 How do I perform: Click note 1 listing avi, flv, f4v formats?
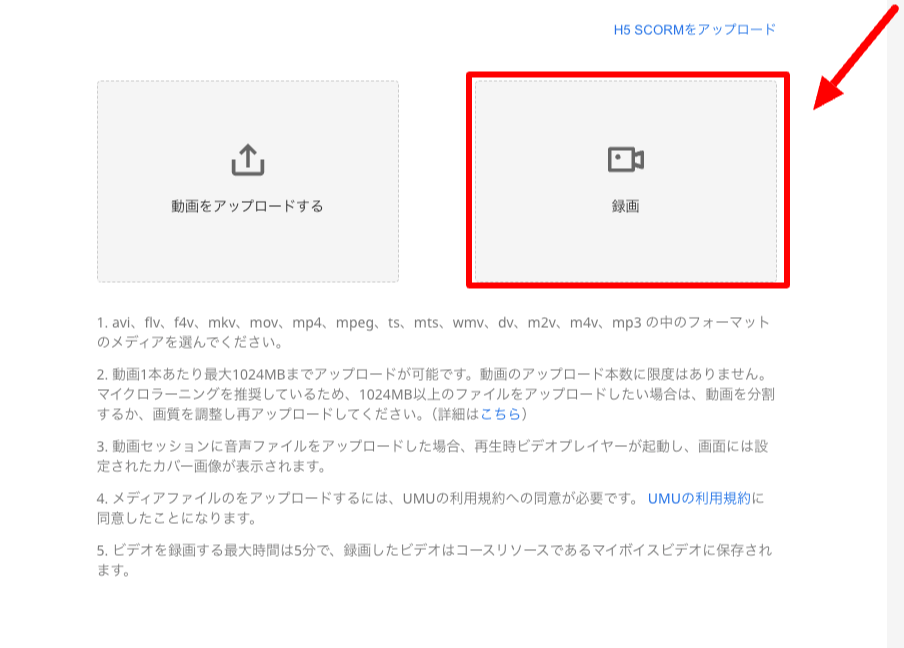point(434,332)
